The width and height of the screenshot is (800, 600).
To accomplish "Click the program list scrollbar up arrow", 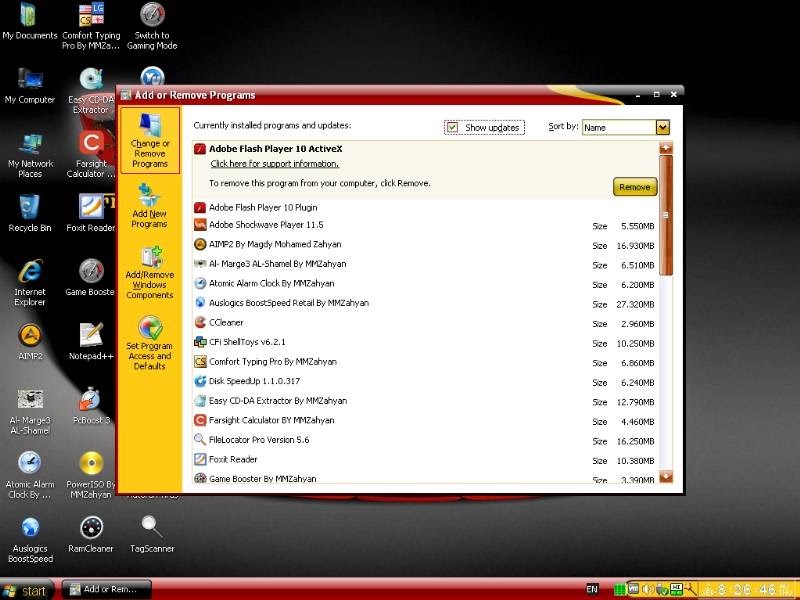I will tap(666, 145).
